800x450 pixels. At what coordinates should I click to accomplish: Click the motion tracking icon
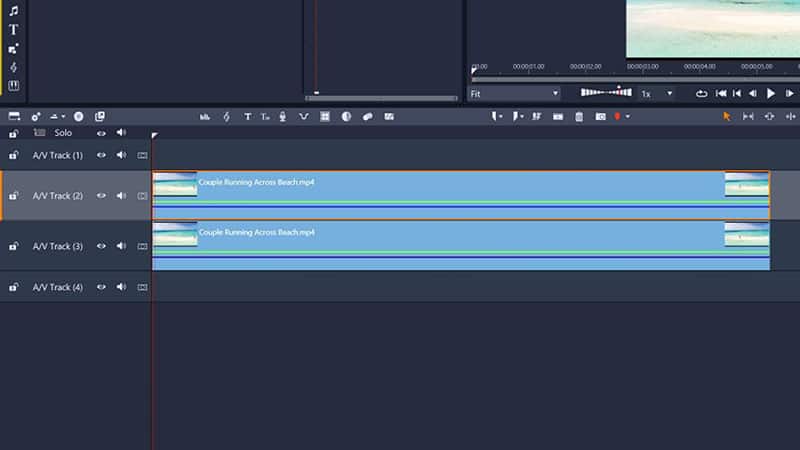367,117
